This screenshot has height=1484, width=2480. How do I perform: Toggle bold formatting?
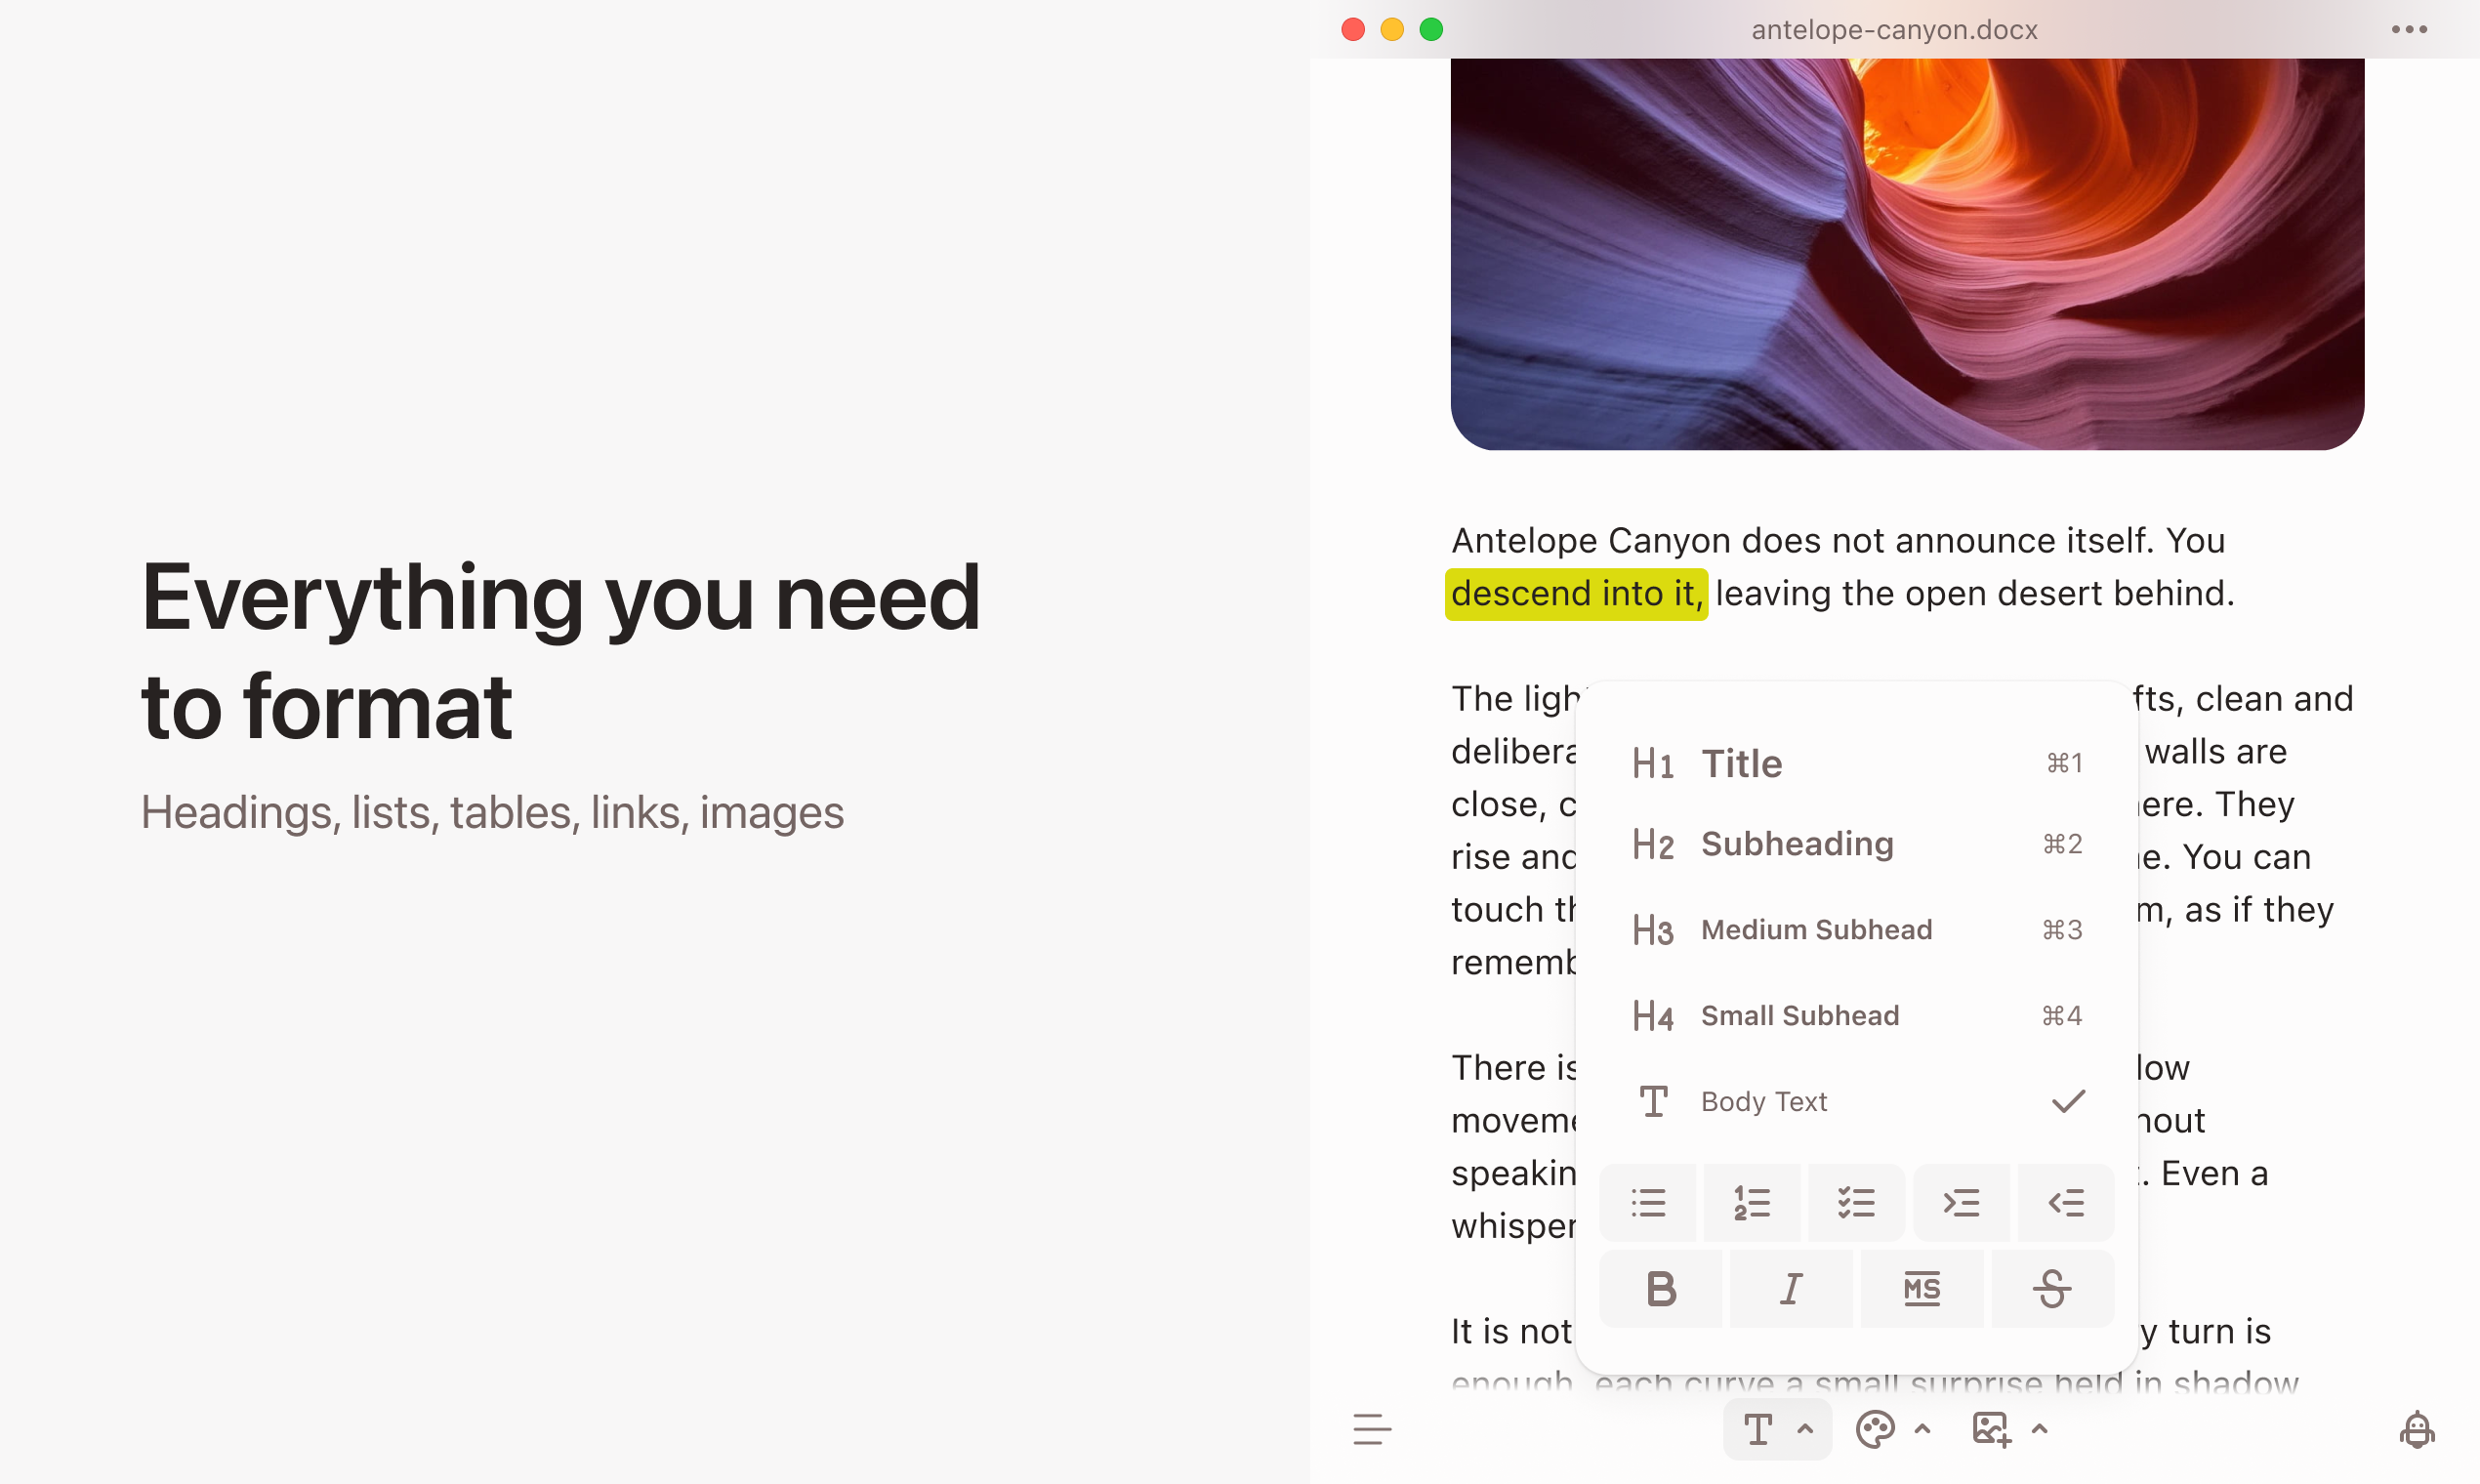[x=1661, y=1289]
